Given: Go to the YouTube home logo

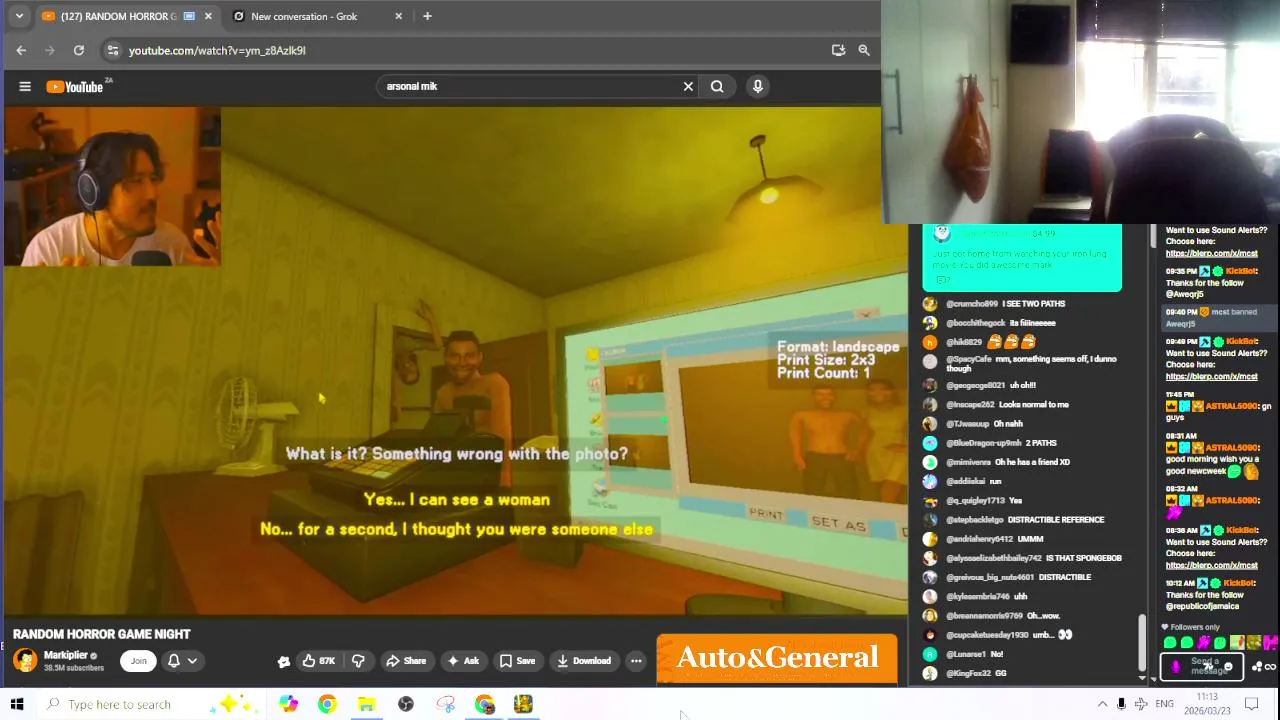Looking at the screenshot, I should coord(75,86).
